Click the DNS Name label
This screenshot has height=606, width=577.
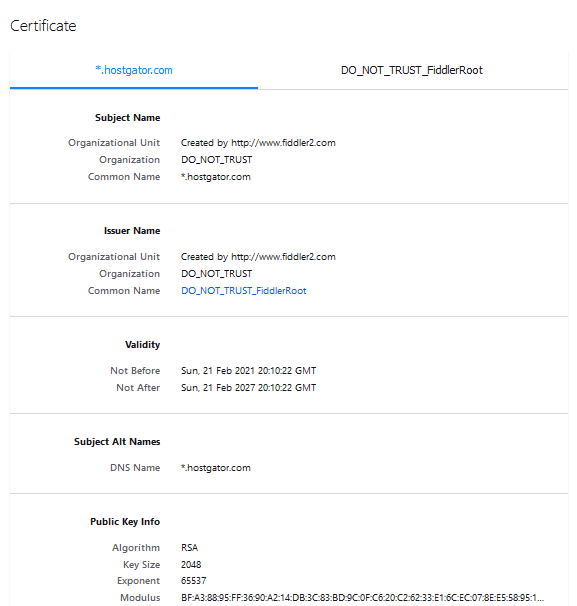135,468
